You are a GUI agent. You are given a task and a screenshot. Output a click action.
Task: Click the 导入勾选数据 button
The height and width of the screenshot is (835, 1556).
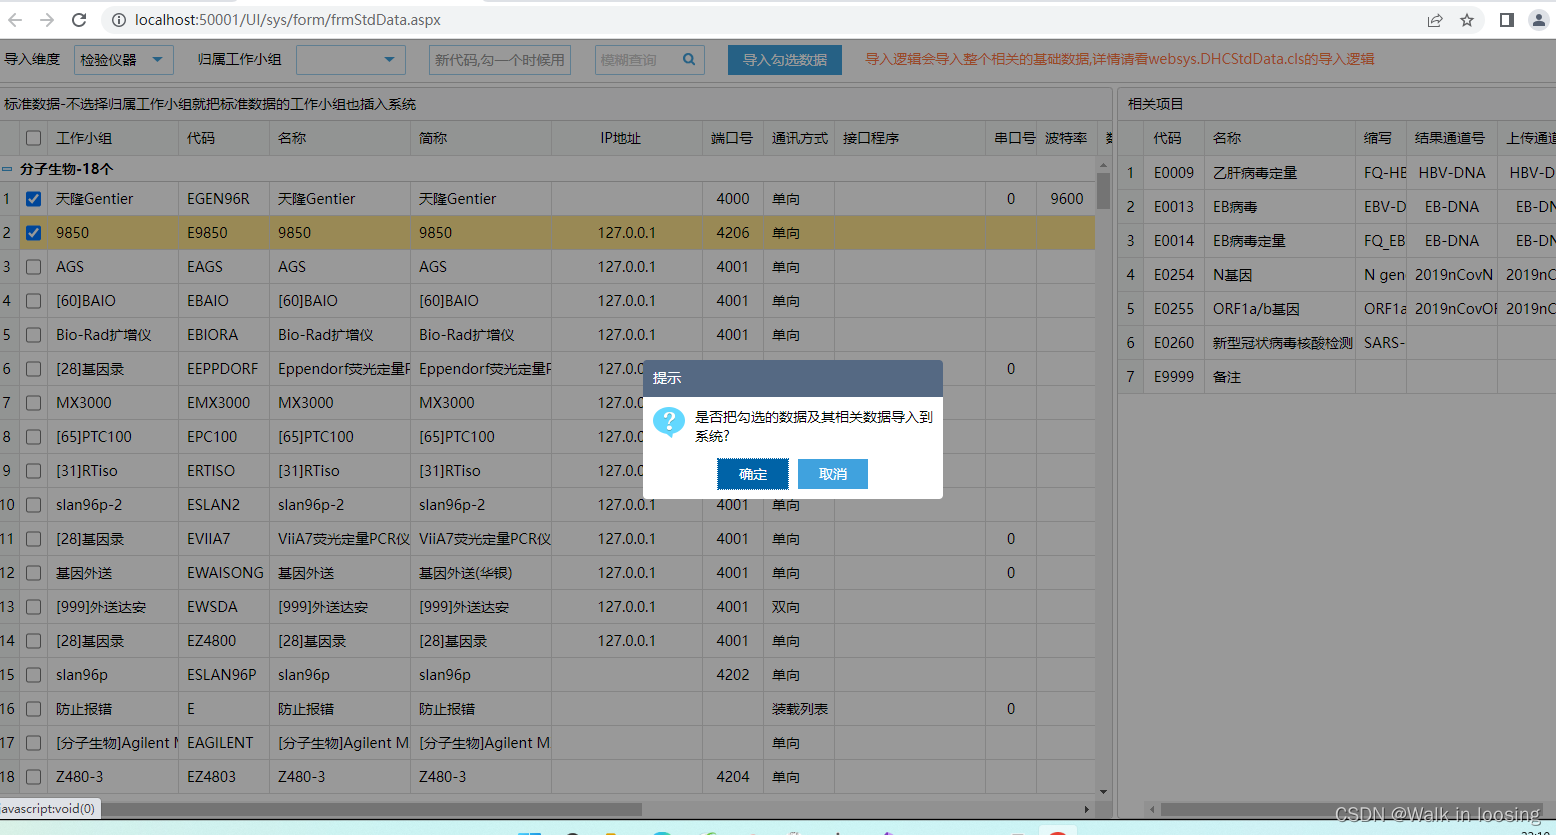(x=785, y=60)
